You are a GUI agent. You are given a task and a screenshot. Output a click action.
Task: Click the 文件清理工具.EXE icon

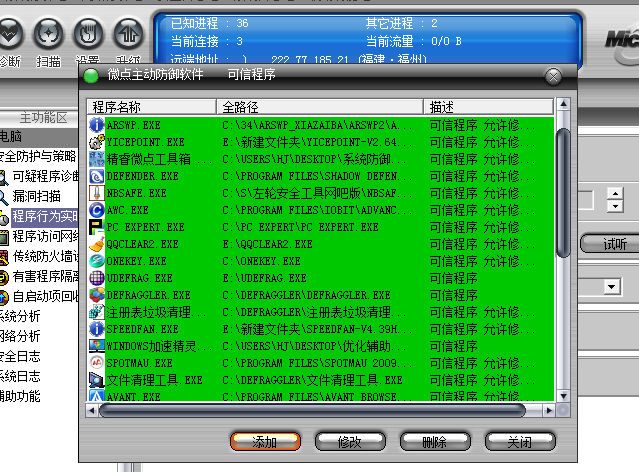(x=97, y=380)
